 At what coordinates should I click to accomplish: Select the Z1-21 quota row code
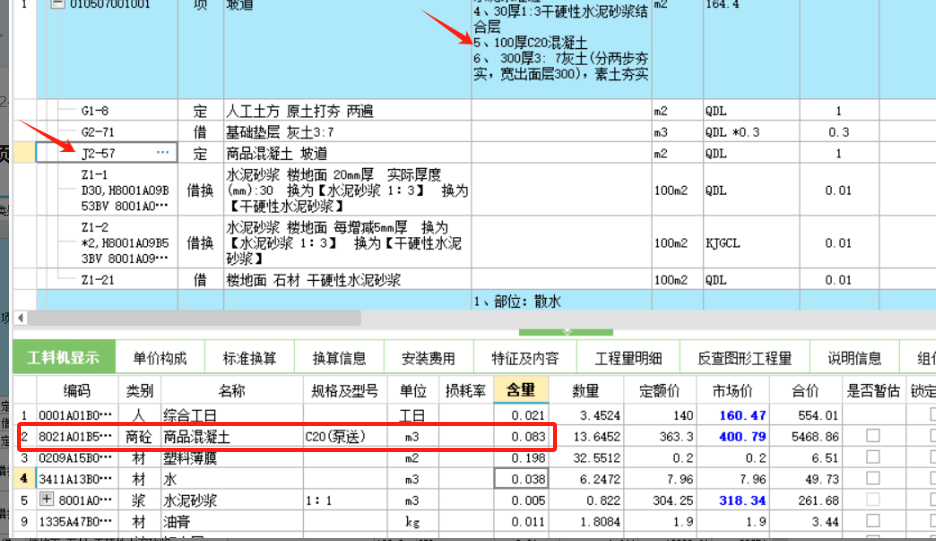[x=98, y=279]
